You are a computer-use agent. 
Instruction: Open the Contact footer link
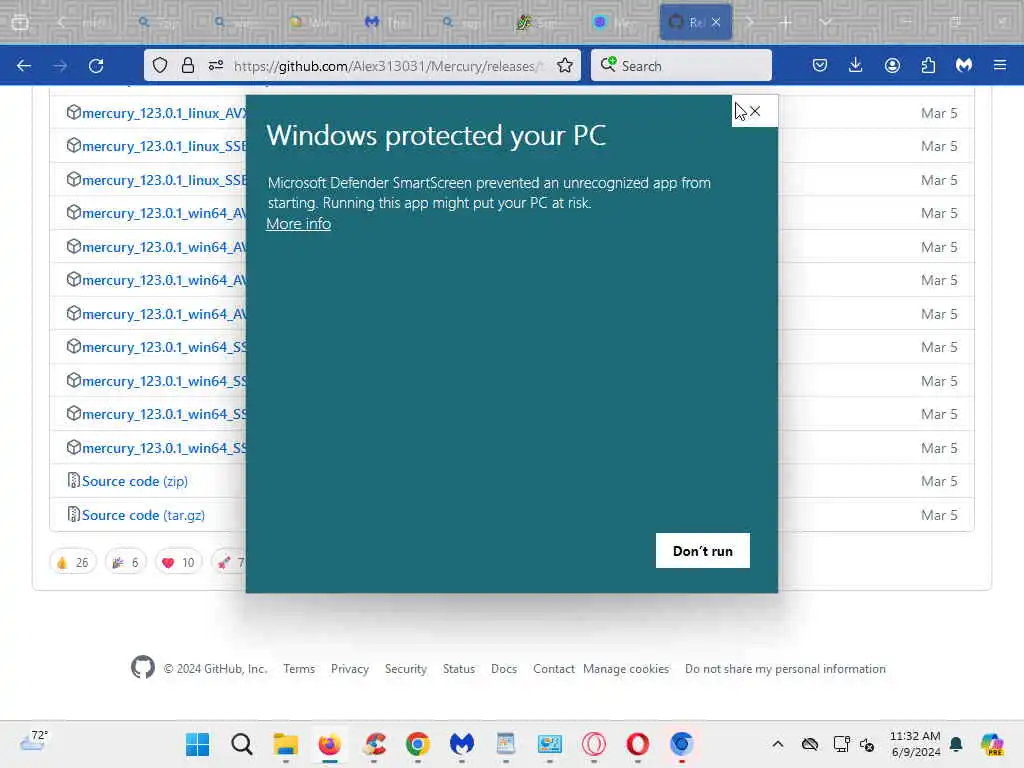pyautogui.click(x=553, y=669)
